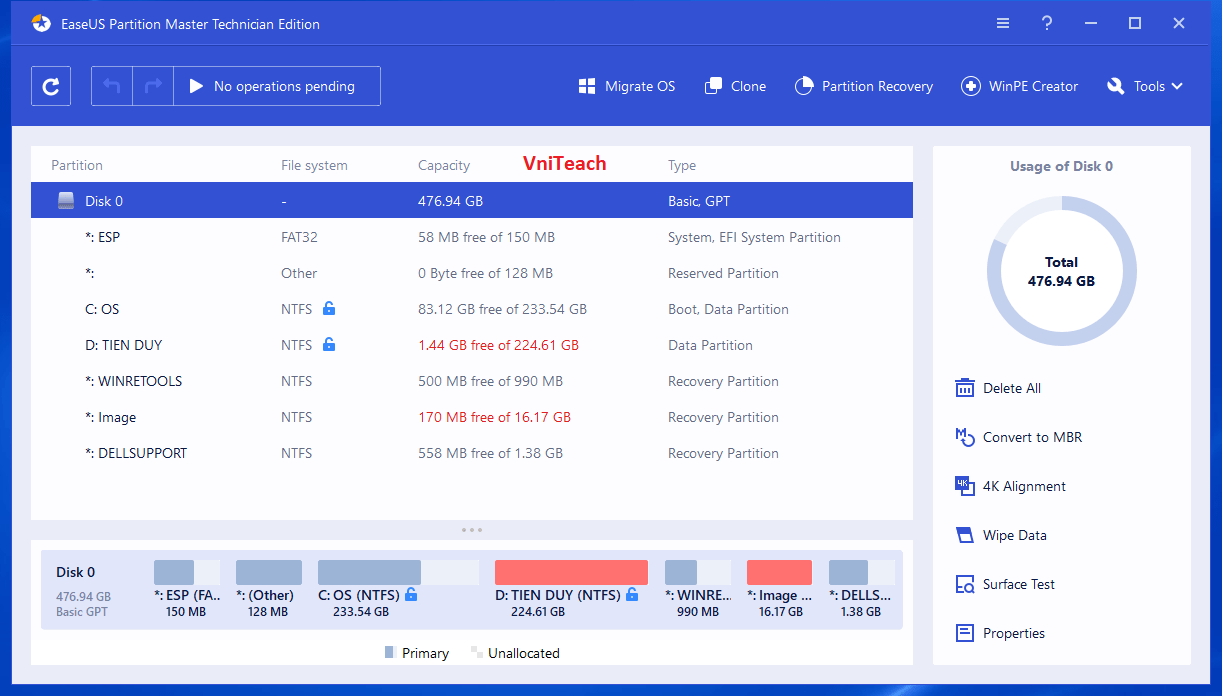Click the disk usage donut chart
Screen dimensions: 1222x696
click(1061, 271)
